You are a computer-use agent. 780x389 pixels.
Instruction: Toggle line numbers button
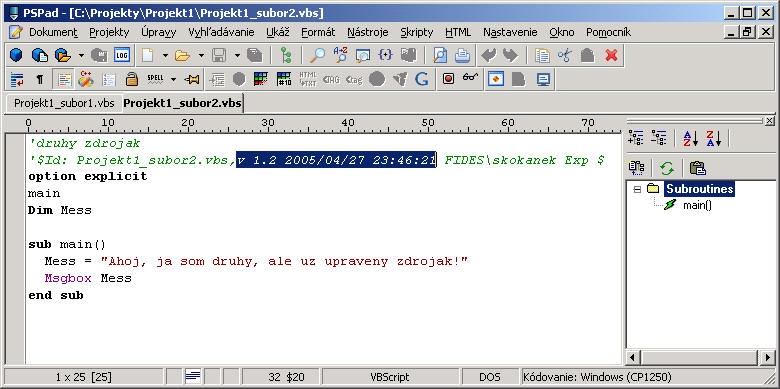click(x=108, y=79)
